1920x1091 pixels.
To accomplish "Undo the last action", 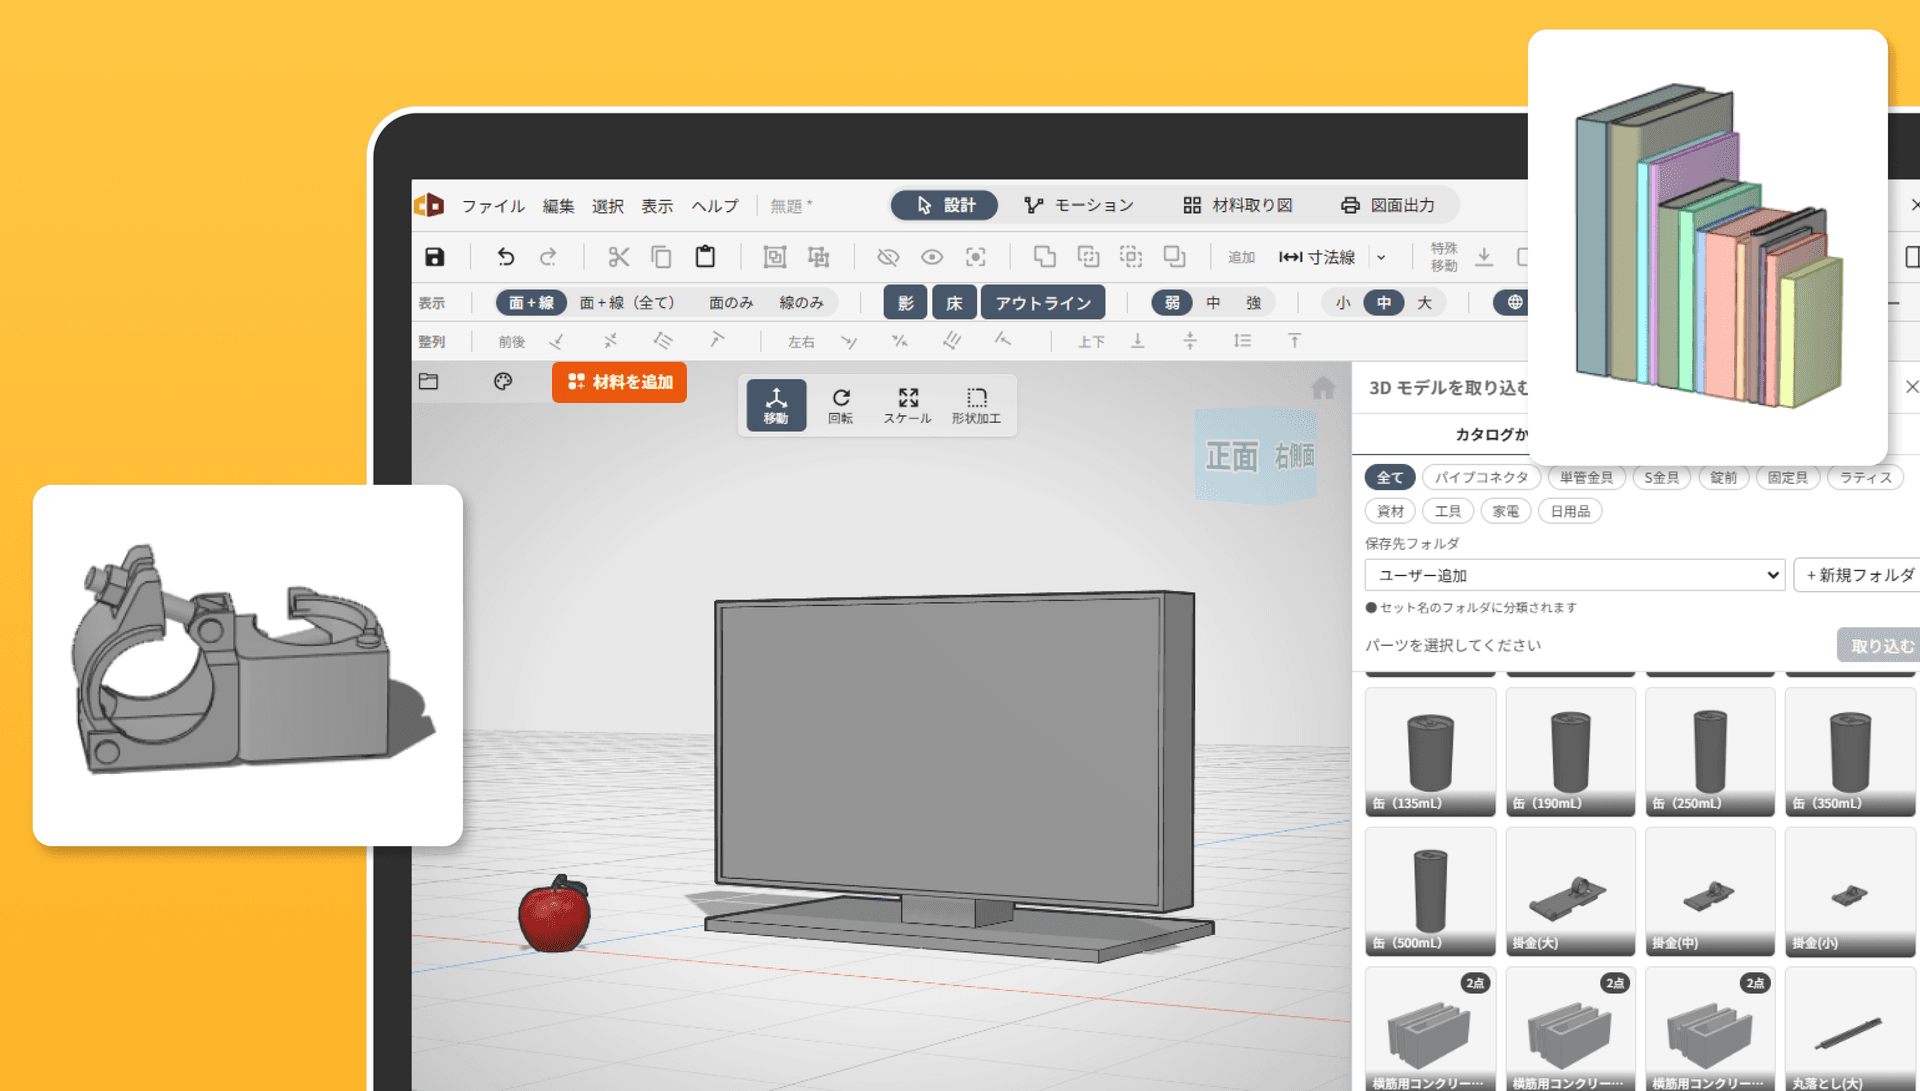I will (505, 257).
